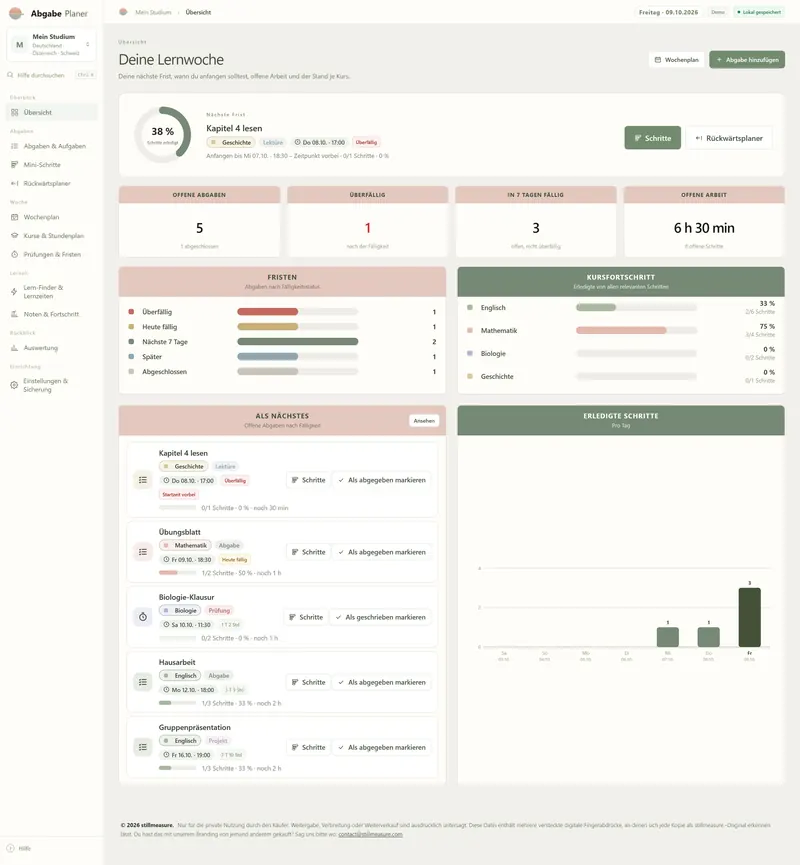Open Übersicht in the sidebar
Screen dimensions: 800x865
click(51, 113)
